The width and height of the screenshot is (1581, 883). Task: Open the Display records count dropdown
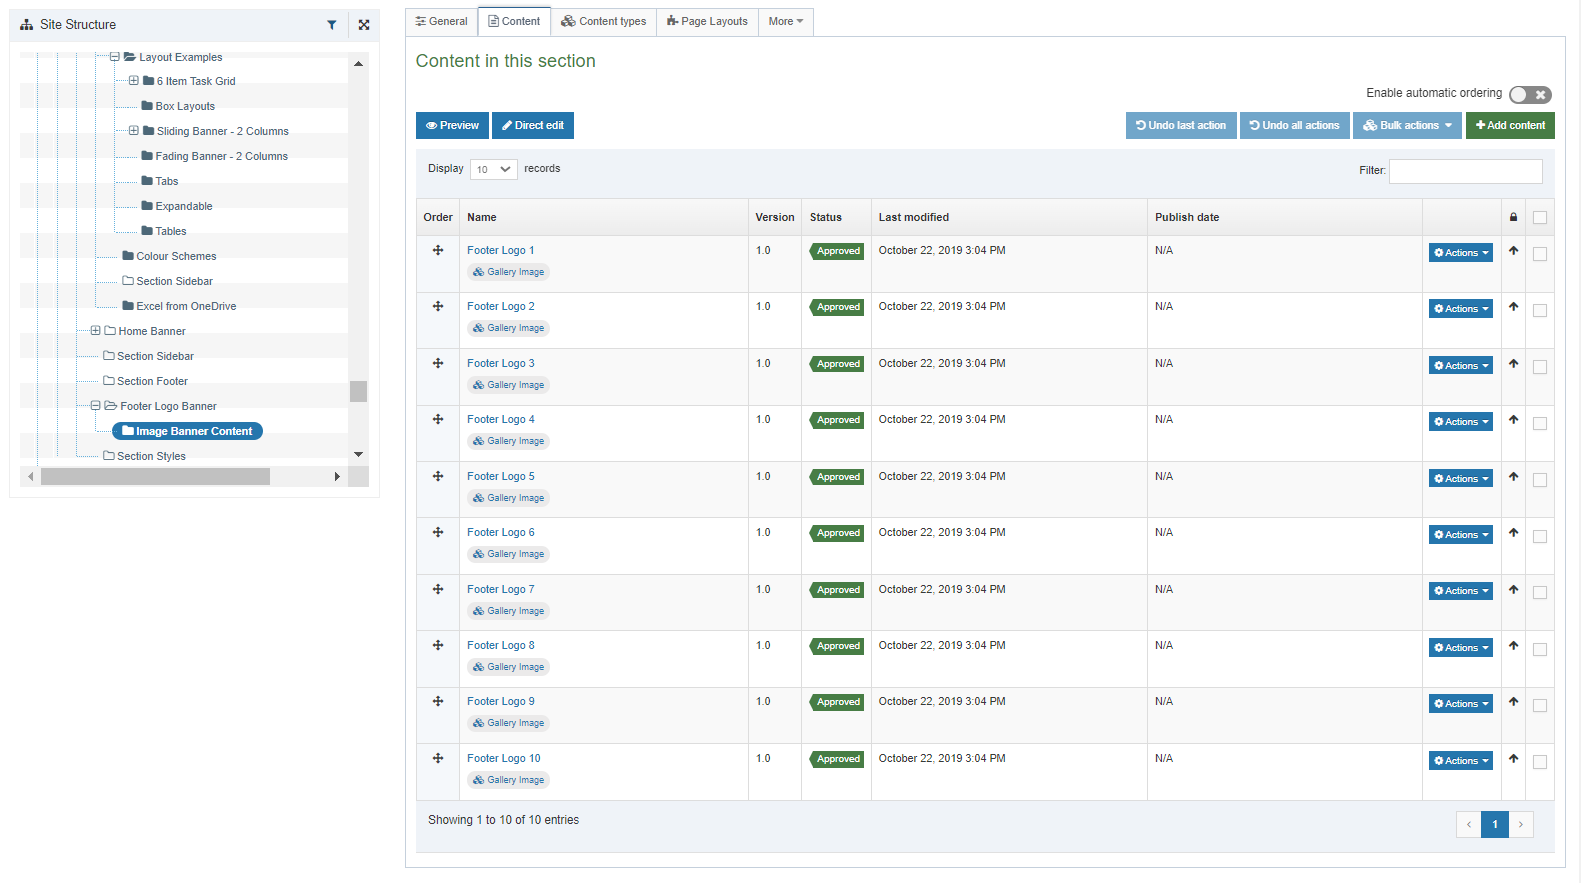pos(493,169)
